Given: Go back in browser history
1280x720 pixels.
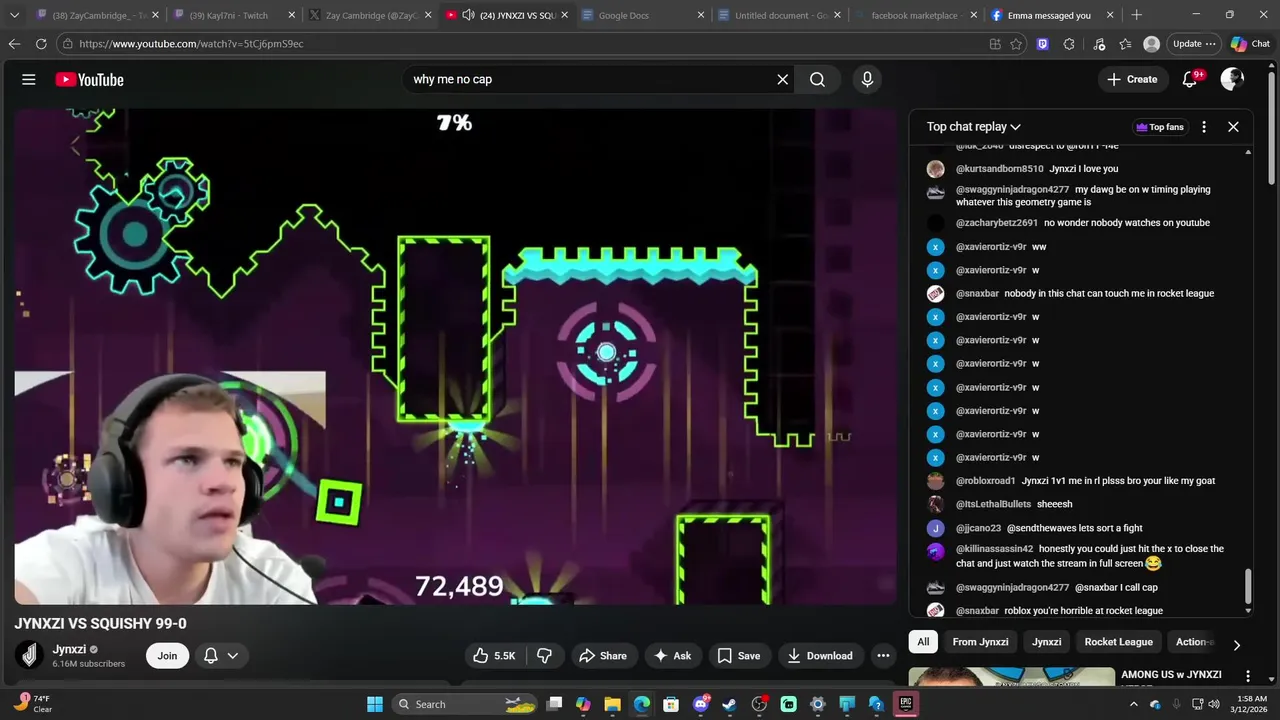Looking at the screenshot, I should (x=14, y=44).
